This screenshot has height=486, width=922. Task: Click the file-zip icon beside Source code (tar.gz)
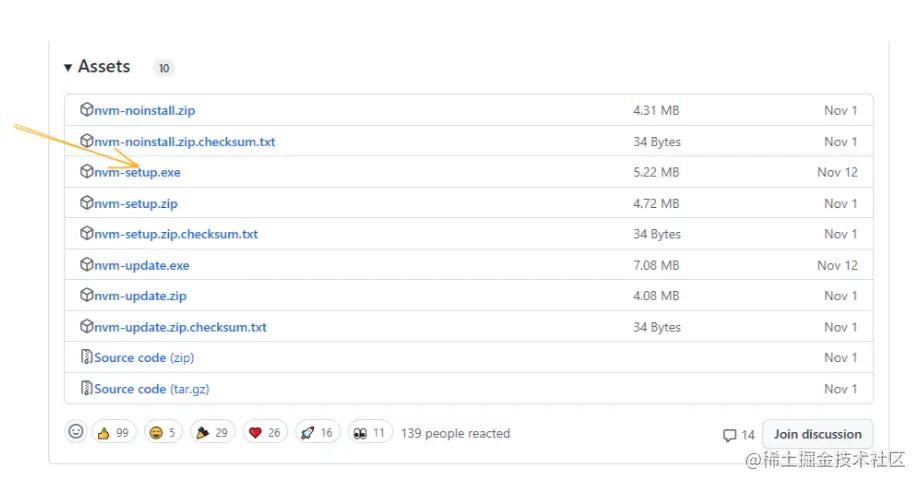pyautogui.click(x=86, y=388)
